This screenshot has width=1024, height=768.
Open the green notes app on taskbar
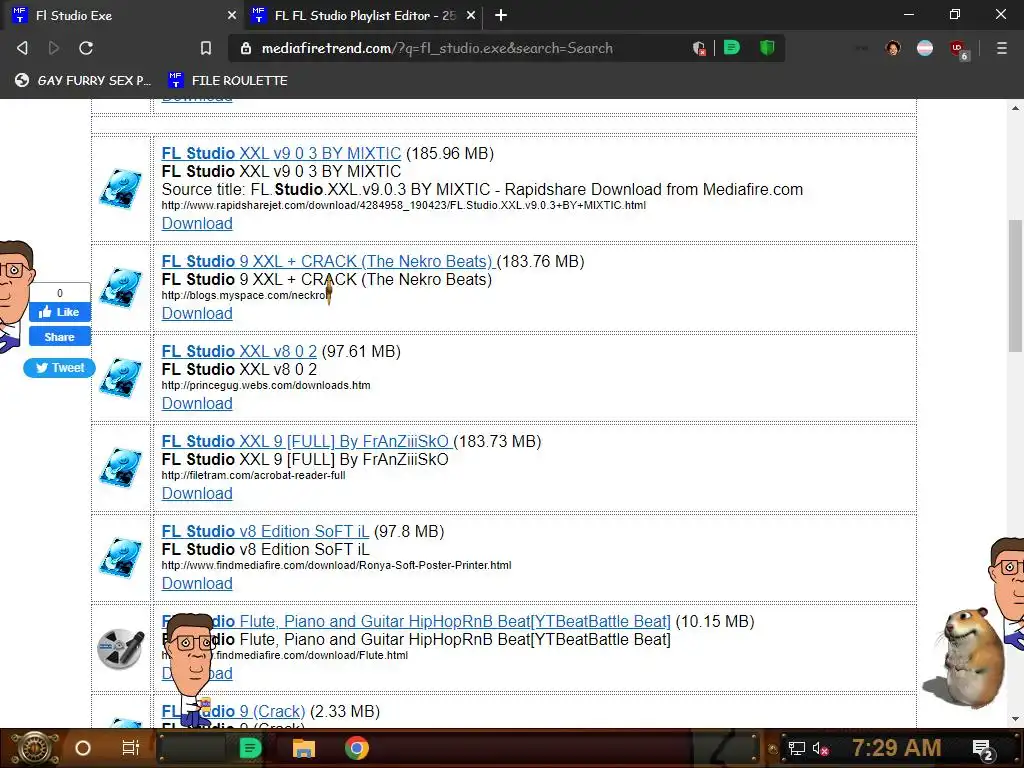tap(249, 748)
